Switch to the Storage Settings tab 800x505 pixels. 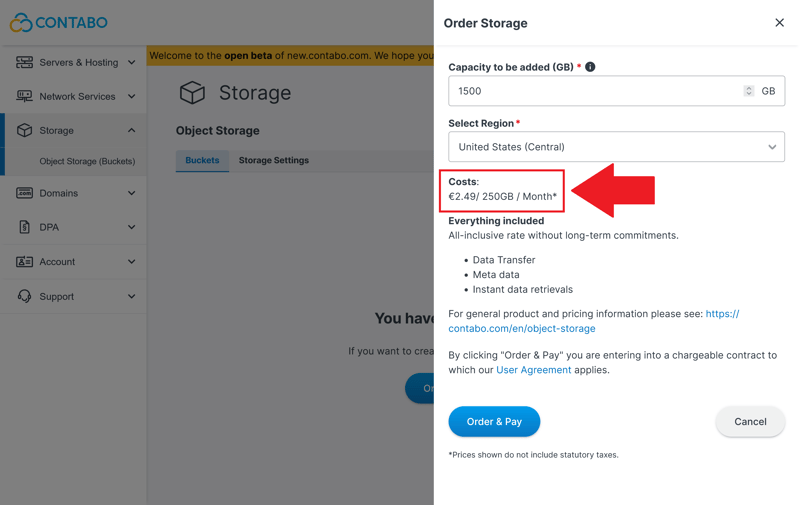[273, 160]
